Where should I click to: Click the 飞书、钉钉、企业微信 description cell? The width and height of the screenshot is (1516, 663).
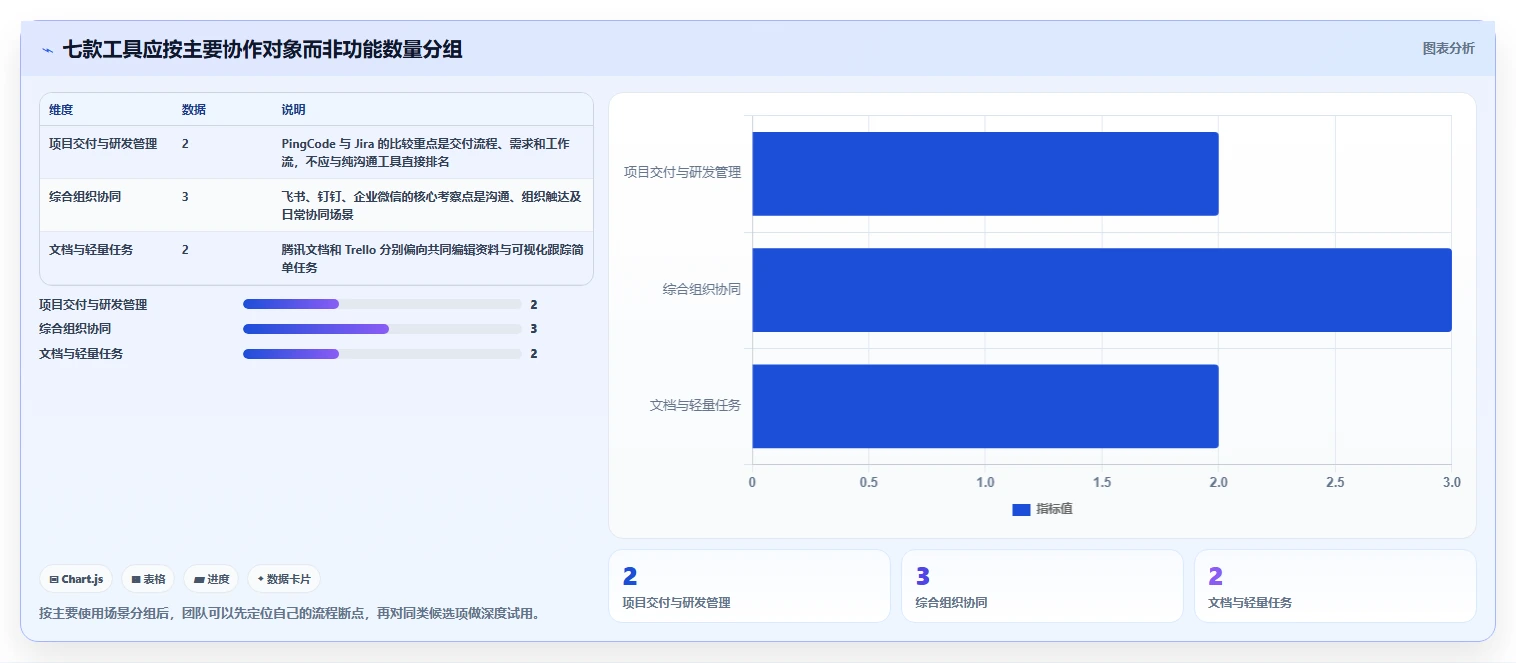431,205
